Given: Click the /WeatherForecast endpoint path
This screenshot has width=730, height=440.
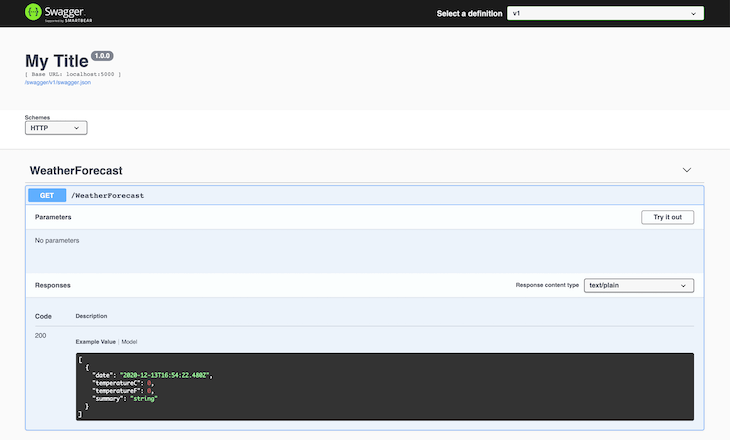Looking at the screenshot, I should [108, 196].
